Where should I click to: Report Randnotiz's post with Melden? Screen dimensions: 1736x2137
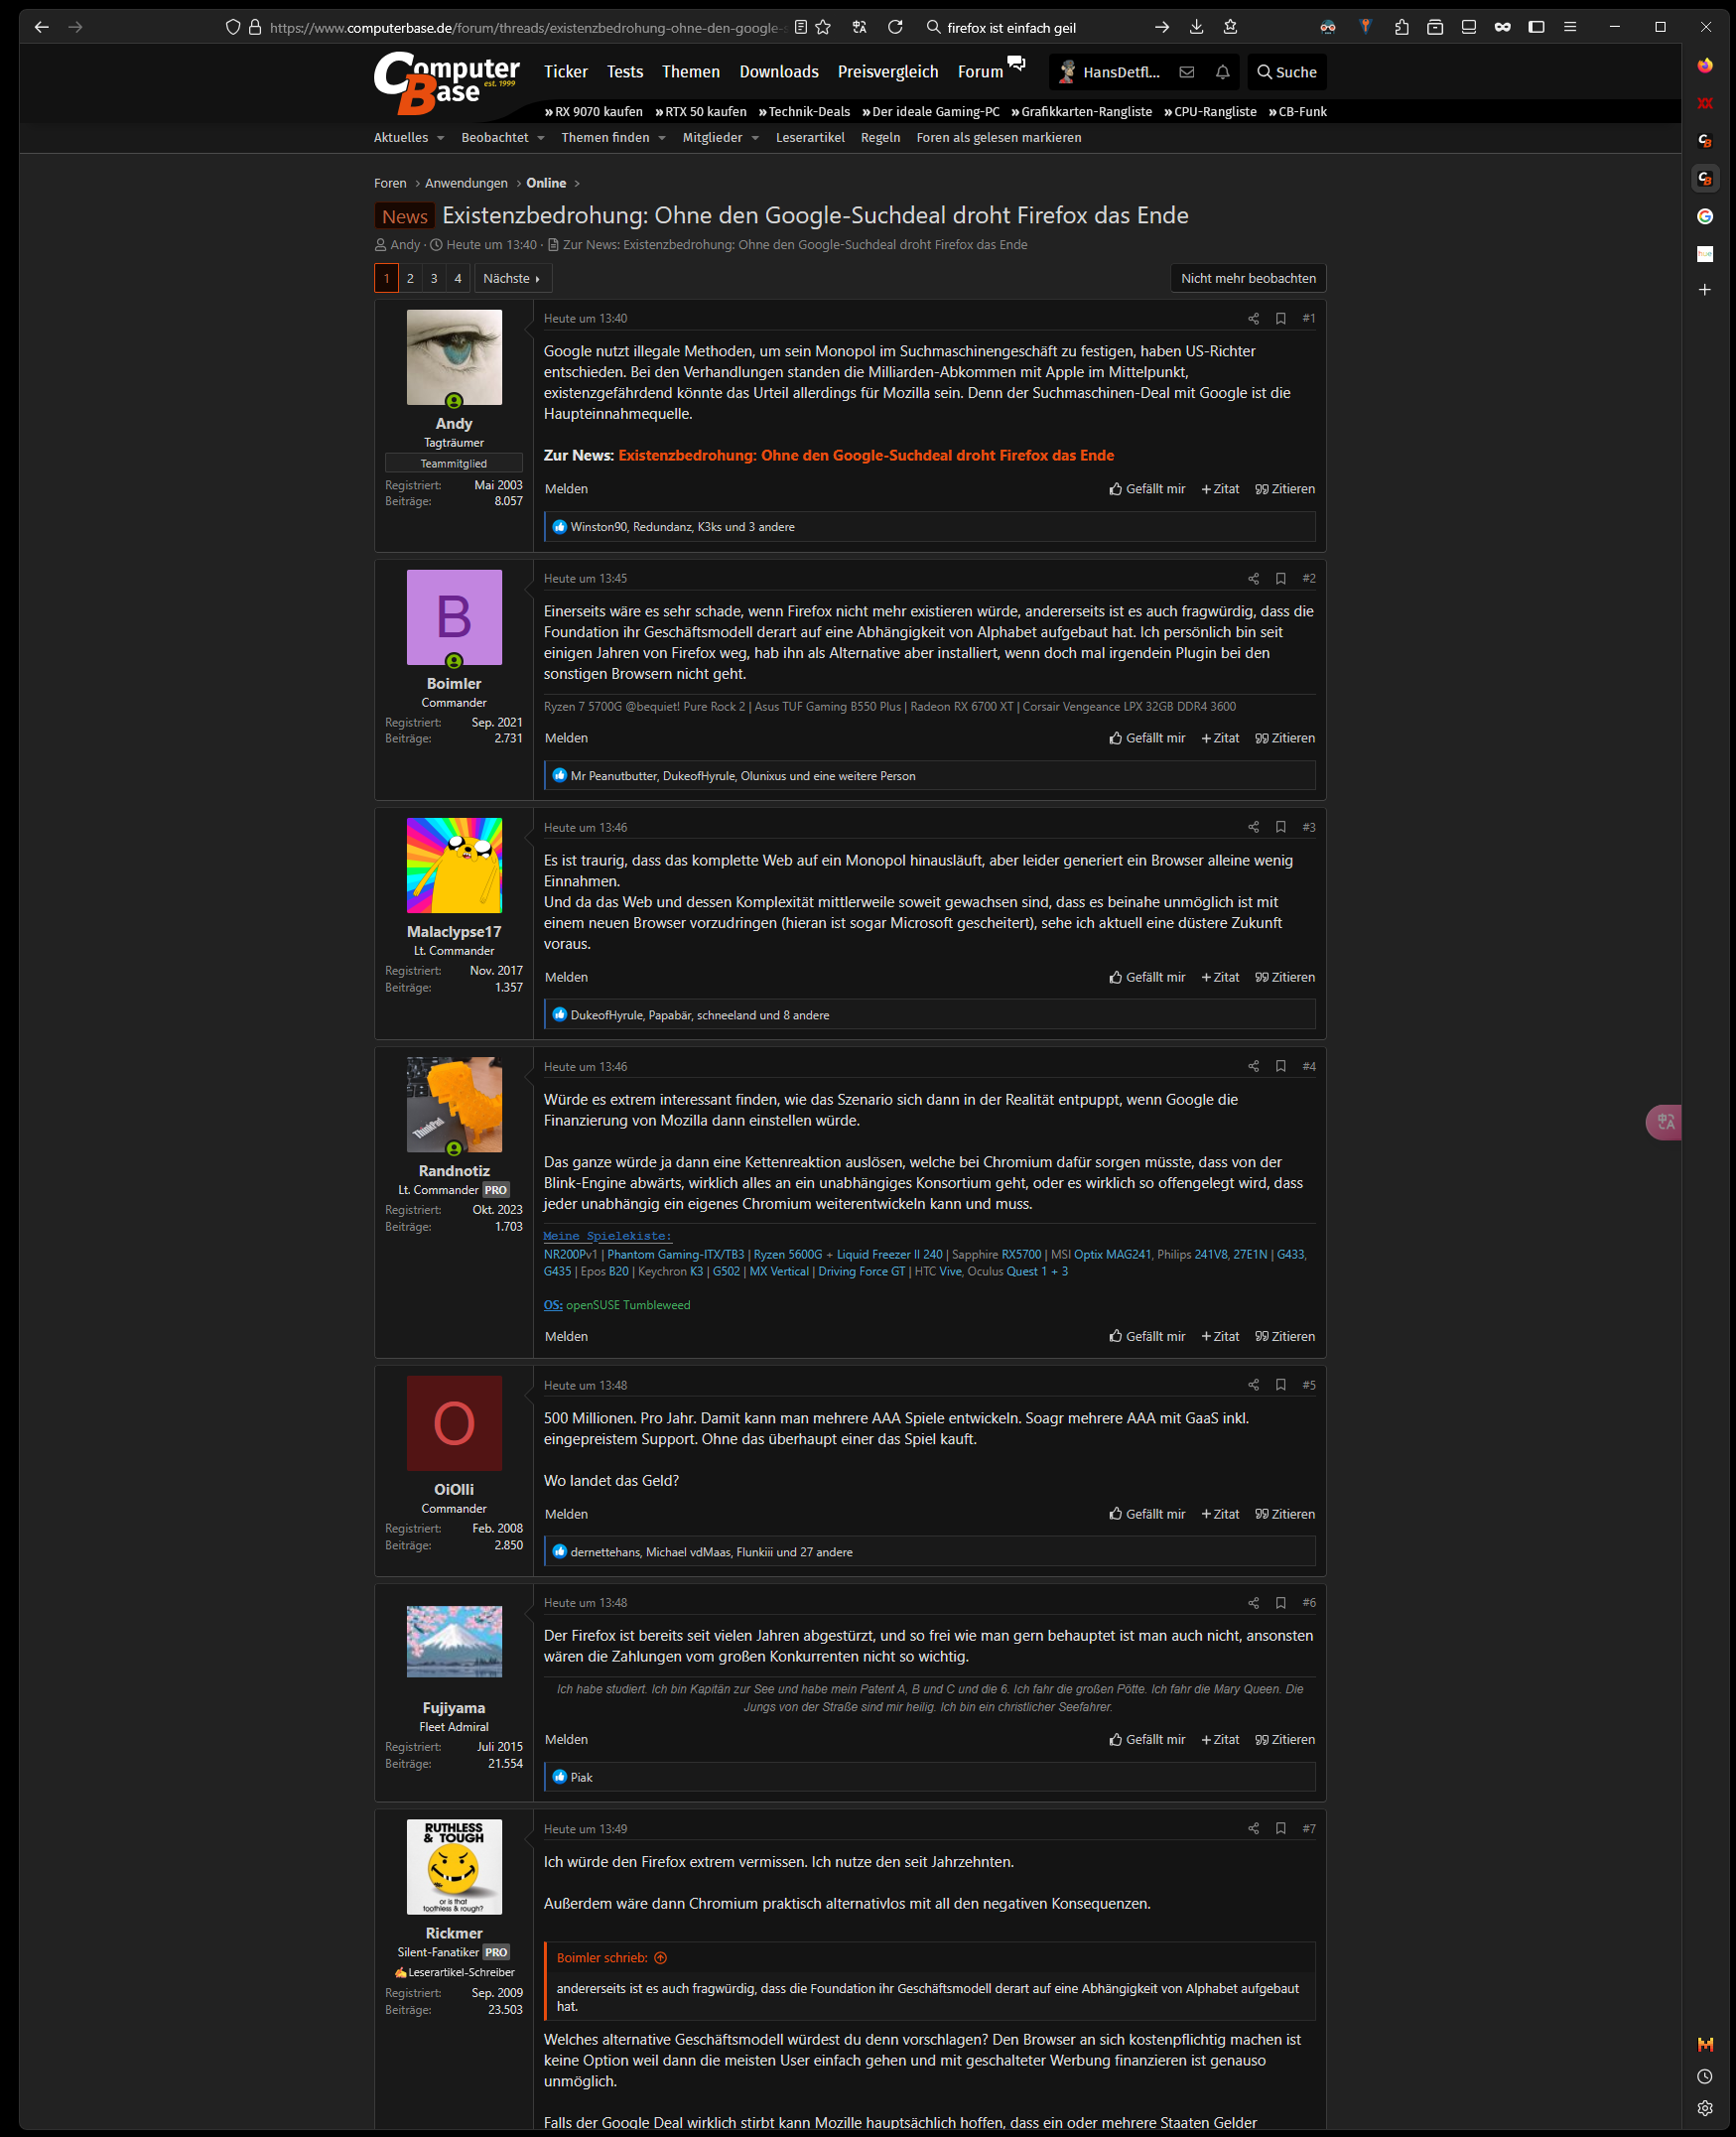tap(566, 1336)
